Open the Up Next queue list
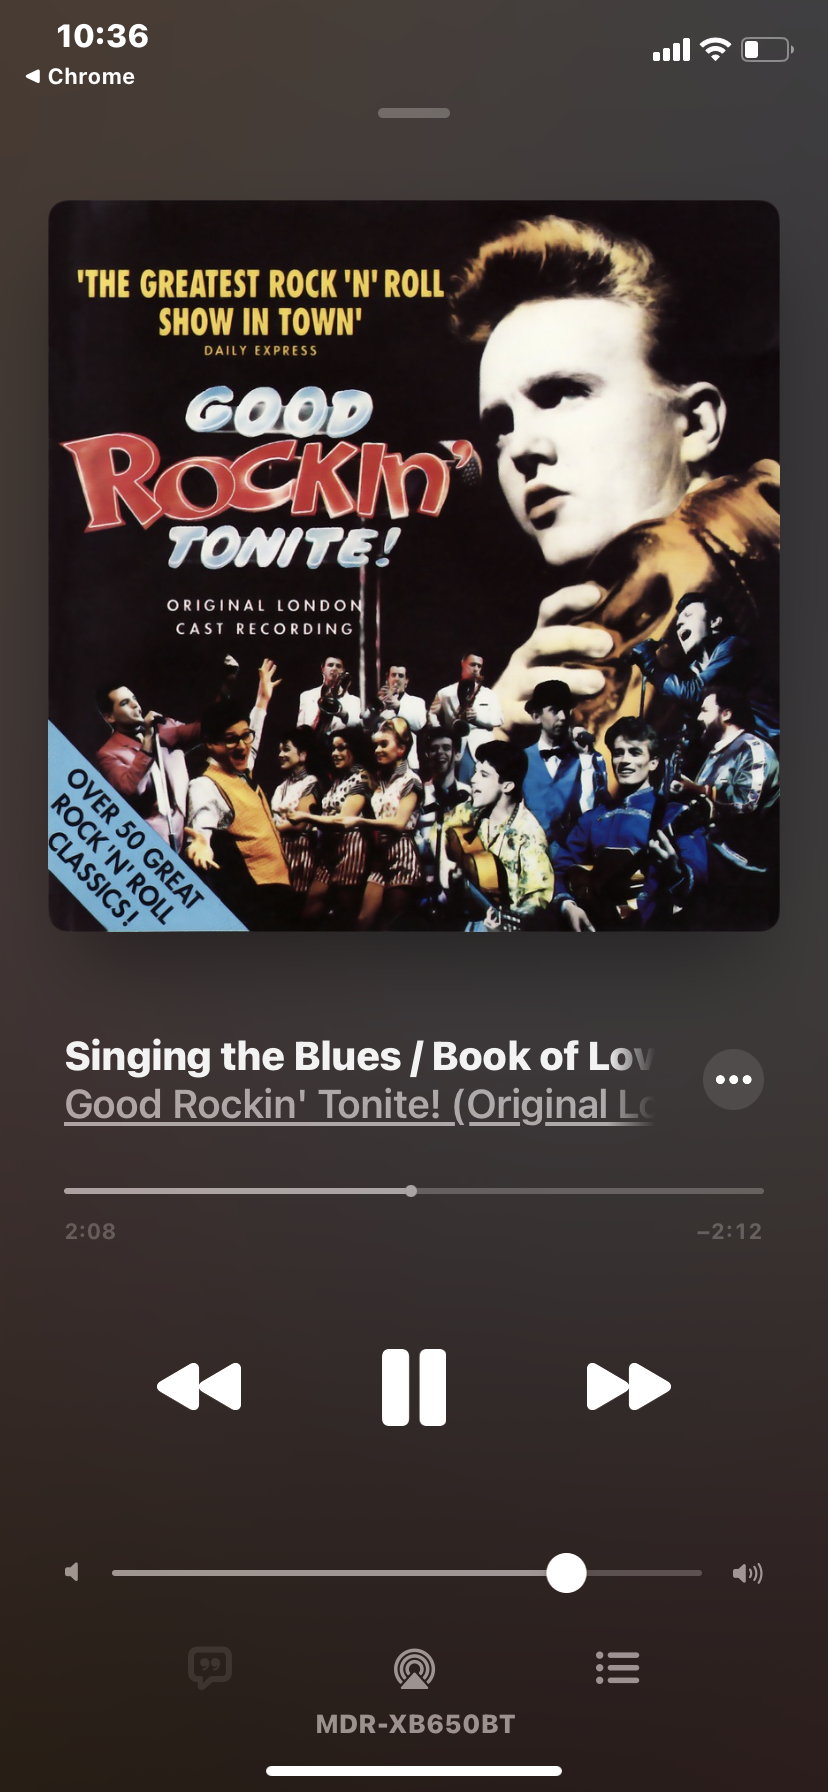The height and width of the screenshot is (1792, 828). pyautogui.click(x=617, y=1667)
